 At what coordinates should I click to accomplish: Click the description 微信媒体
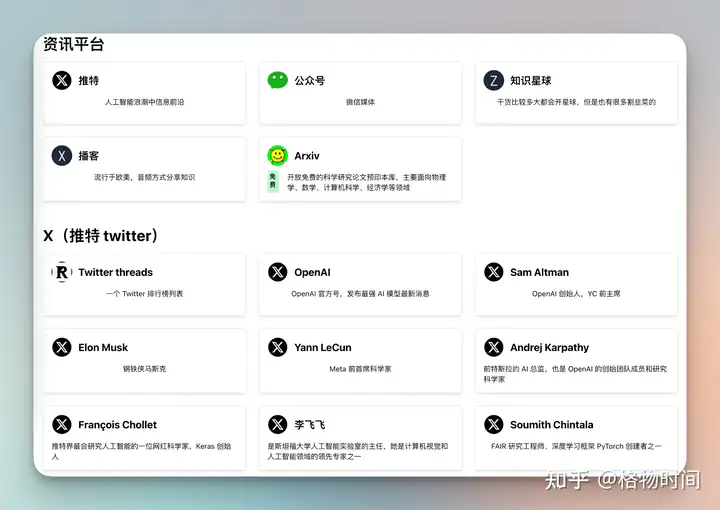[360, 102]
